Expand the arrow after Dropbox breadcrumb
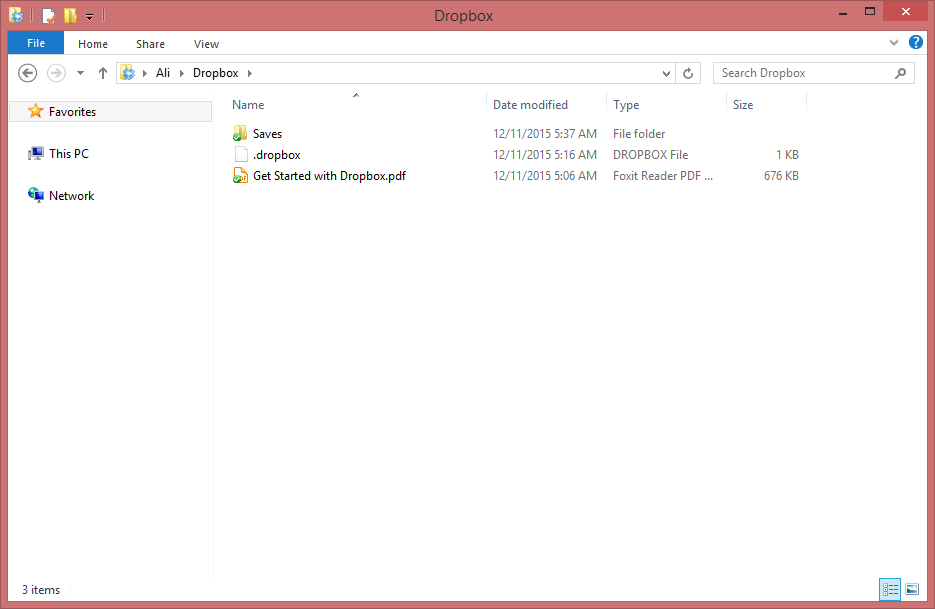The width and height of the screenshot is (935, 609). tap(250, 73)
